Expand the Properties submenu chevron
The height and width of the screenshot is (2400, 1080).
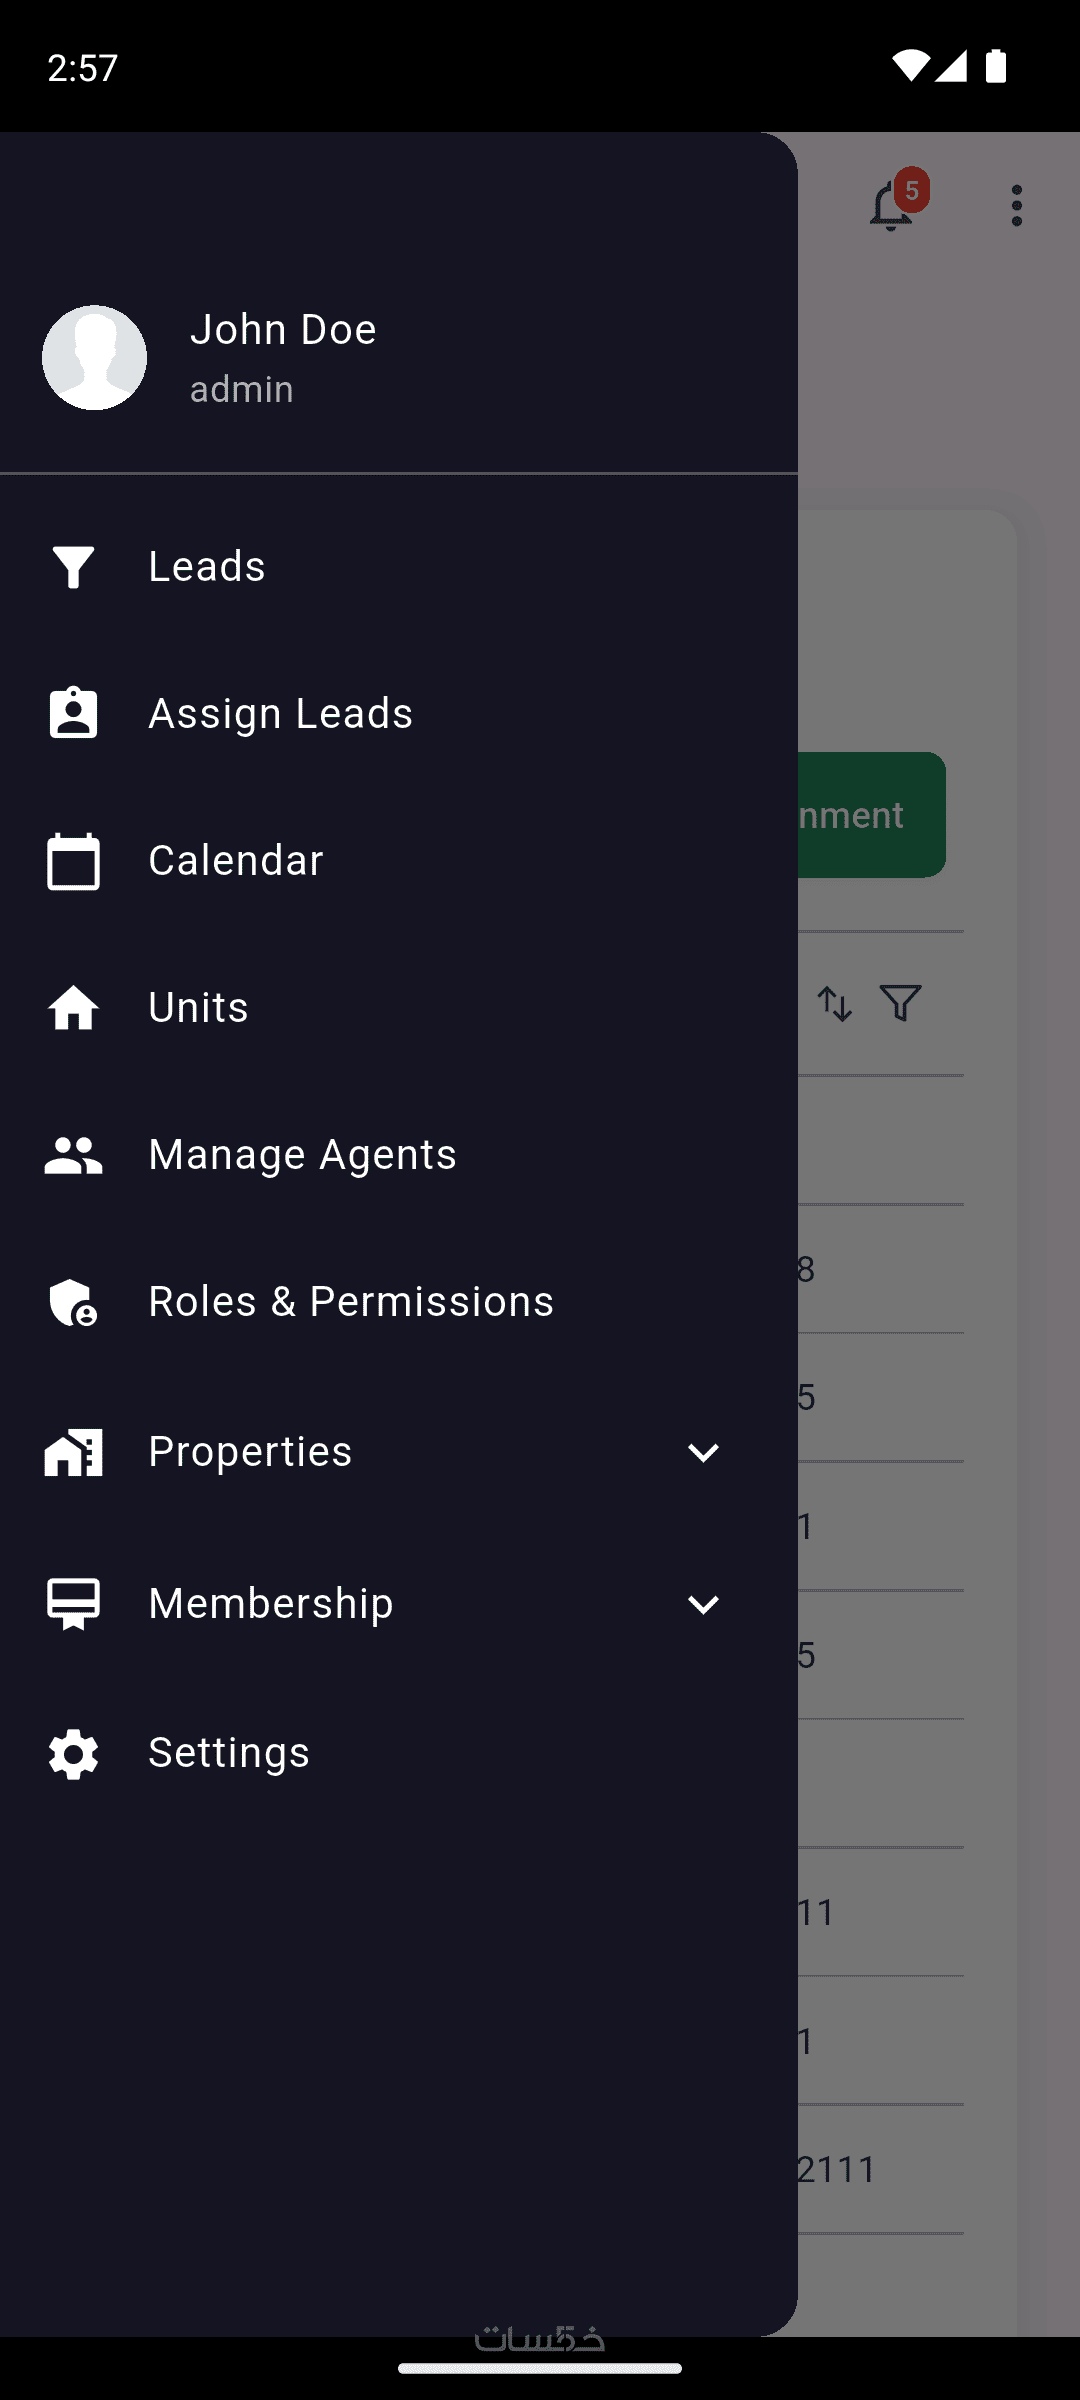tap(703, 1452)
